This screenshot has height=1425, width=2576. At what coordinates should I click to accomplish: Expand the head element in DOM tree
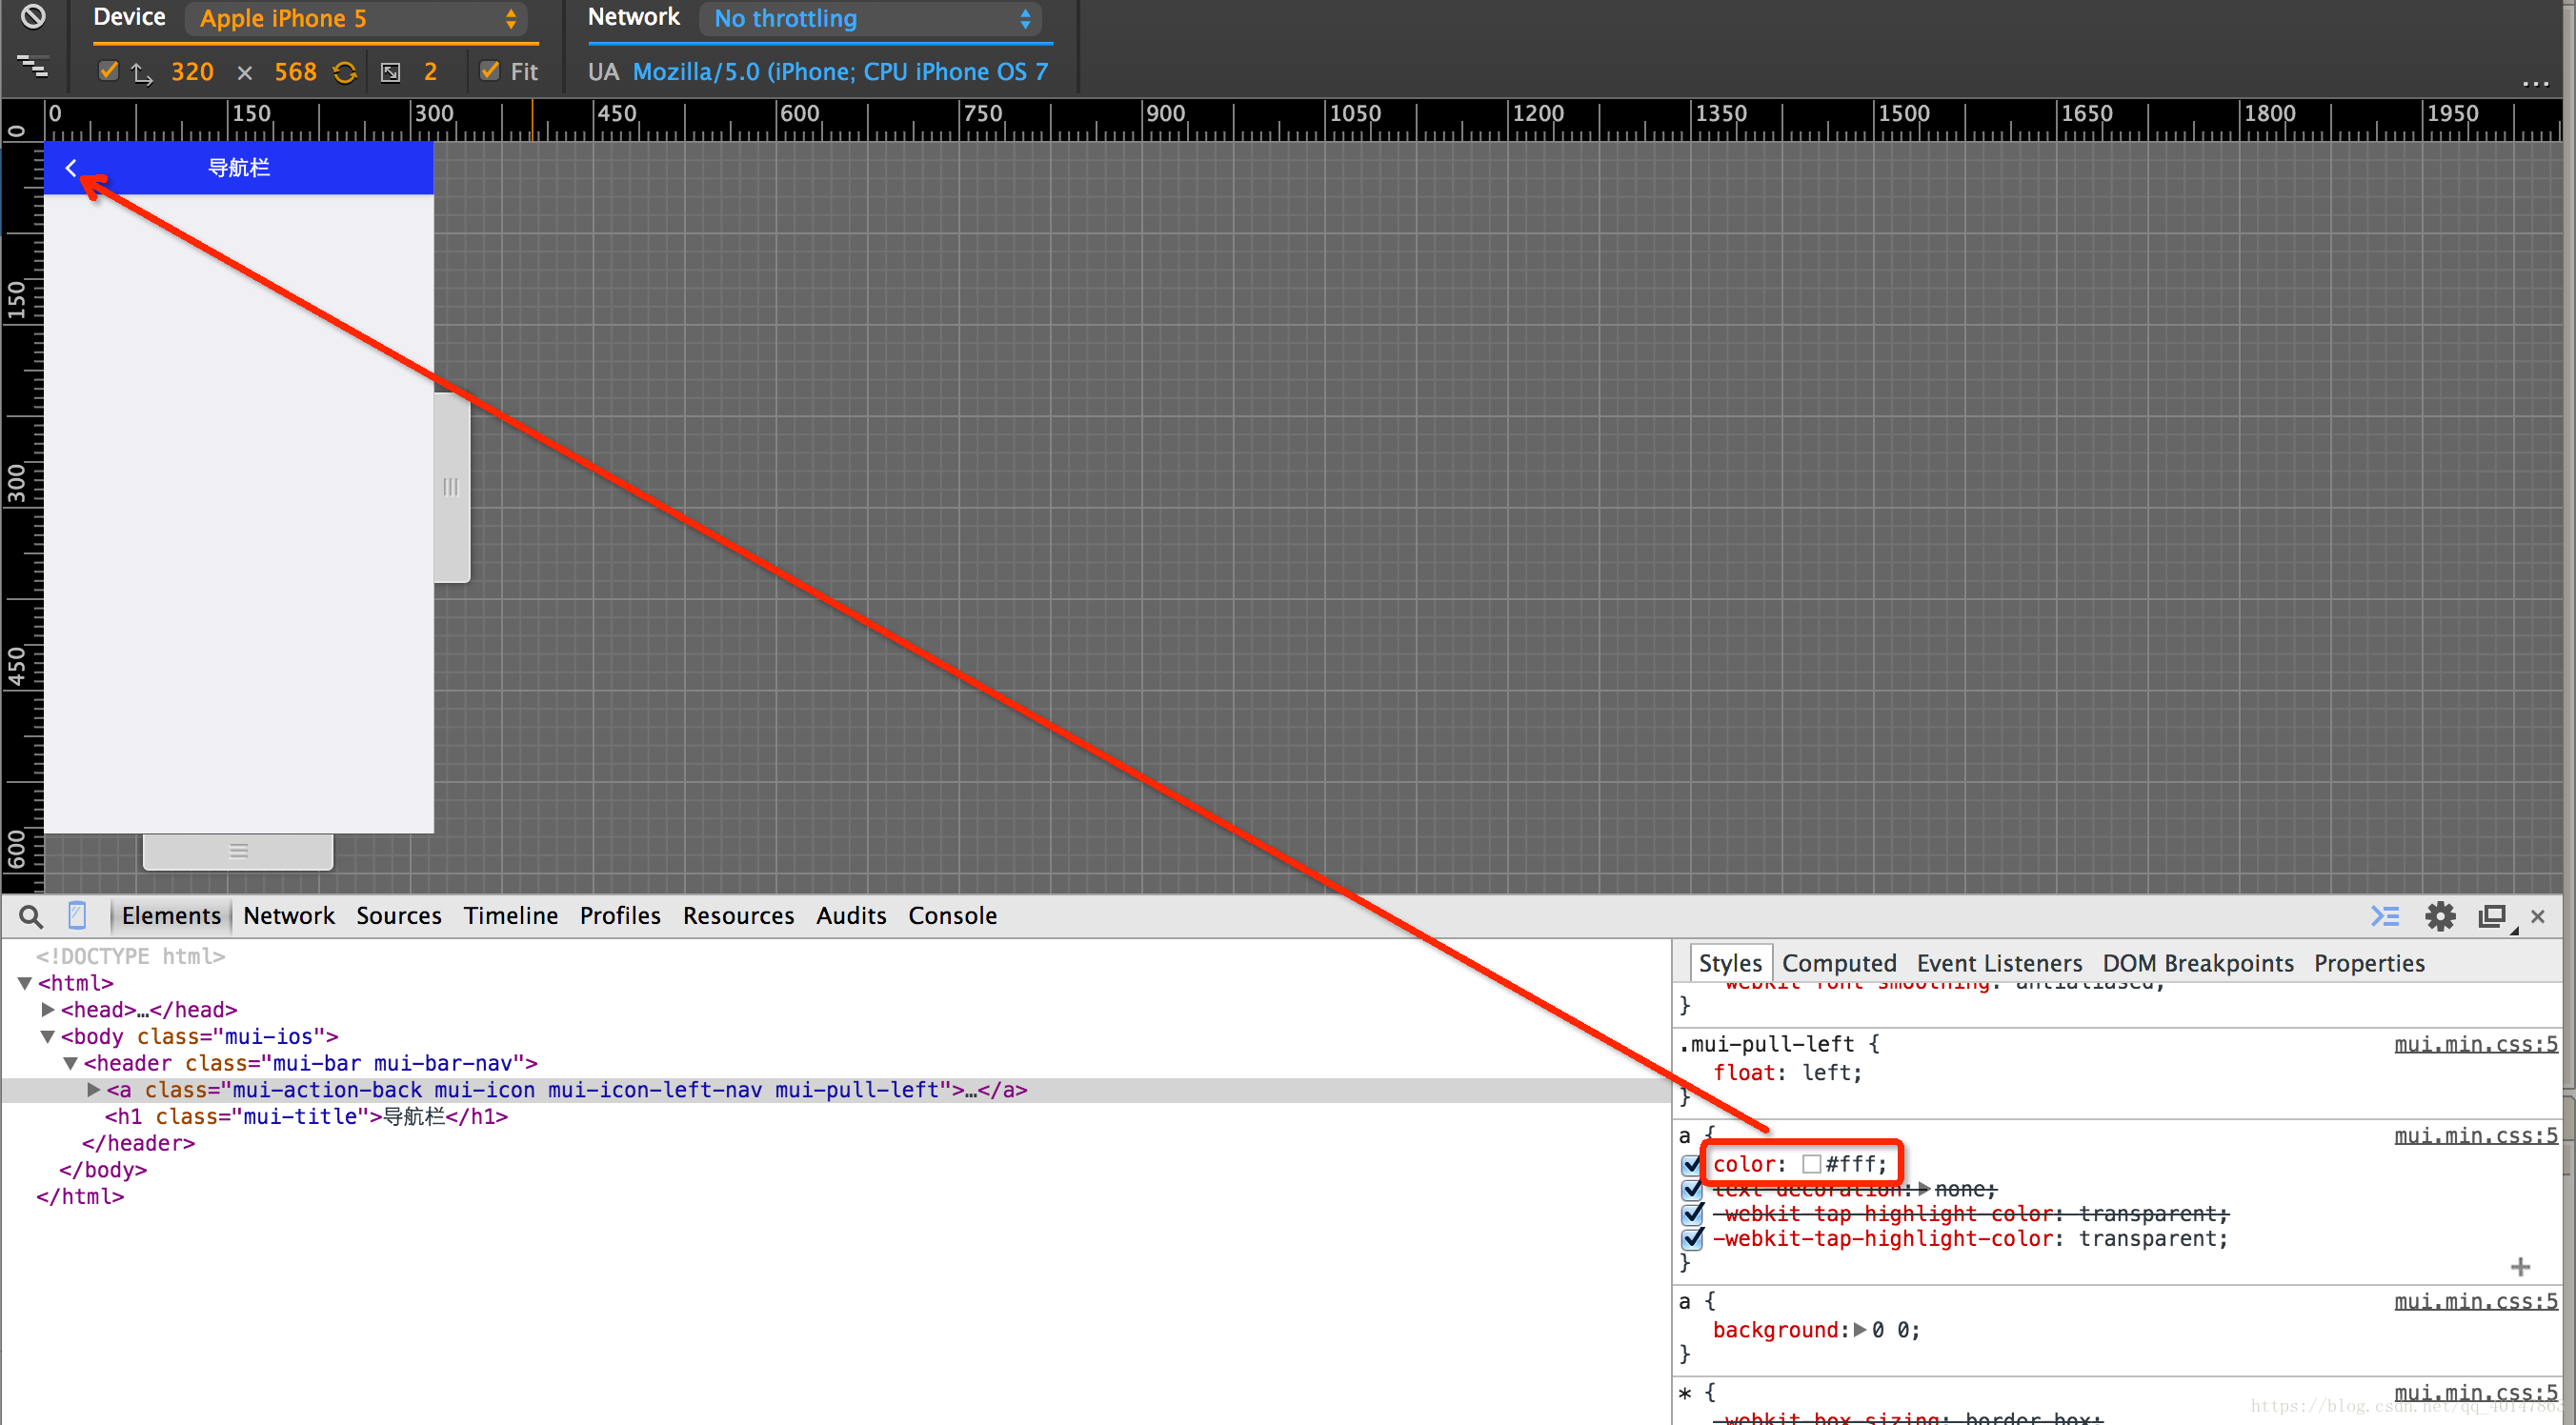click(x=47, y=1009)
